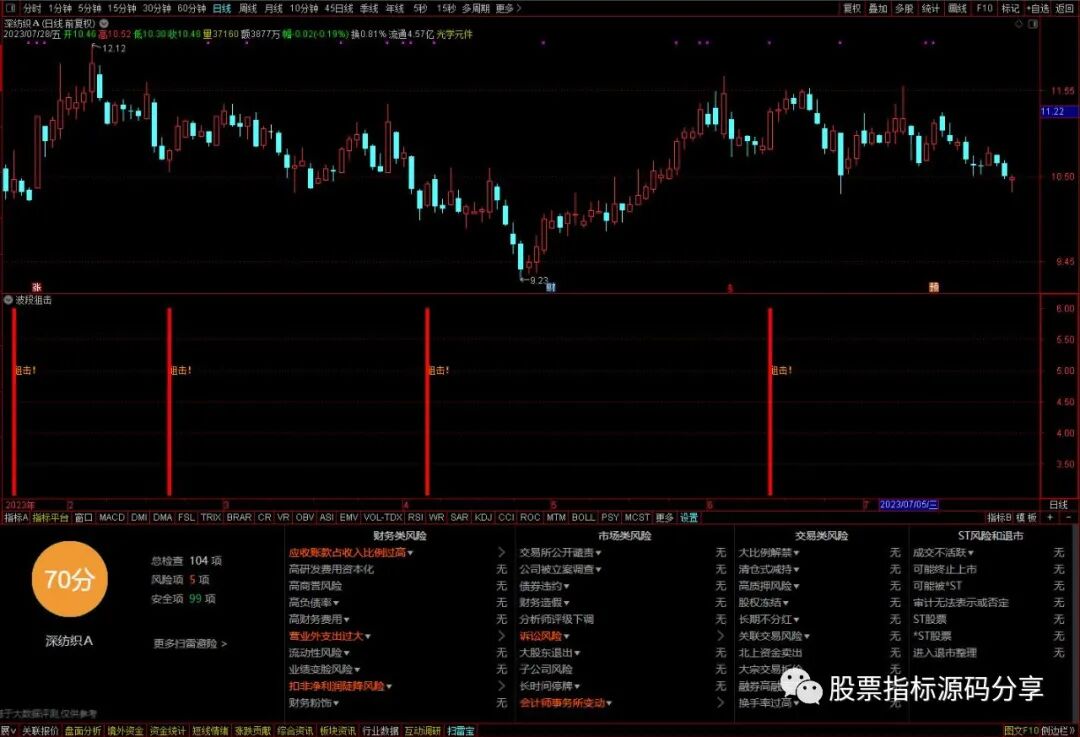Click the 多股 multi-stock button

tap(904, 8)
